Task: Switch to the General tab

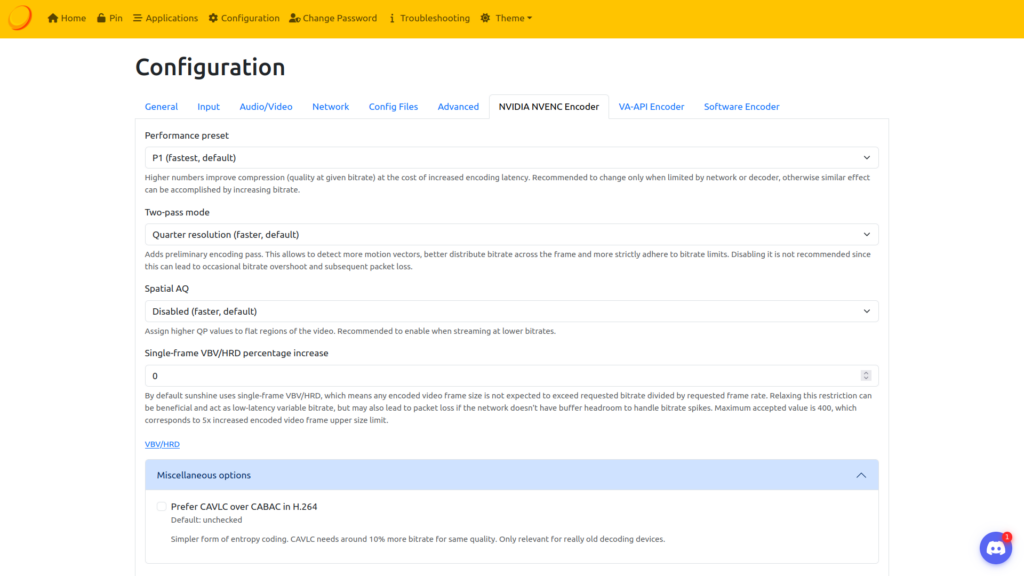Action: pos(161,106)
